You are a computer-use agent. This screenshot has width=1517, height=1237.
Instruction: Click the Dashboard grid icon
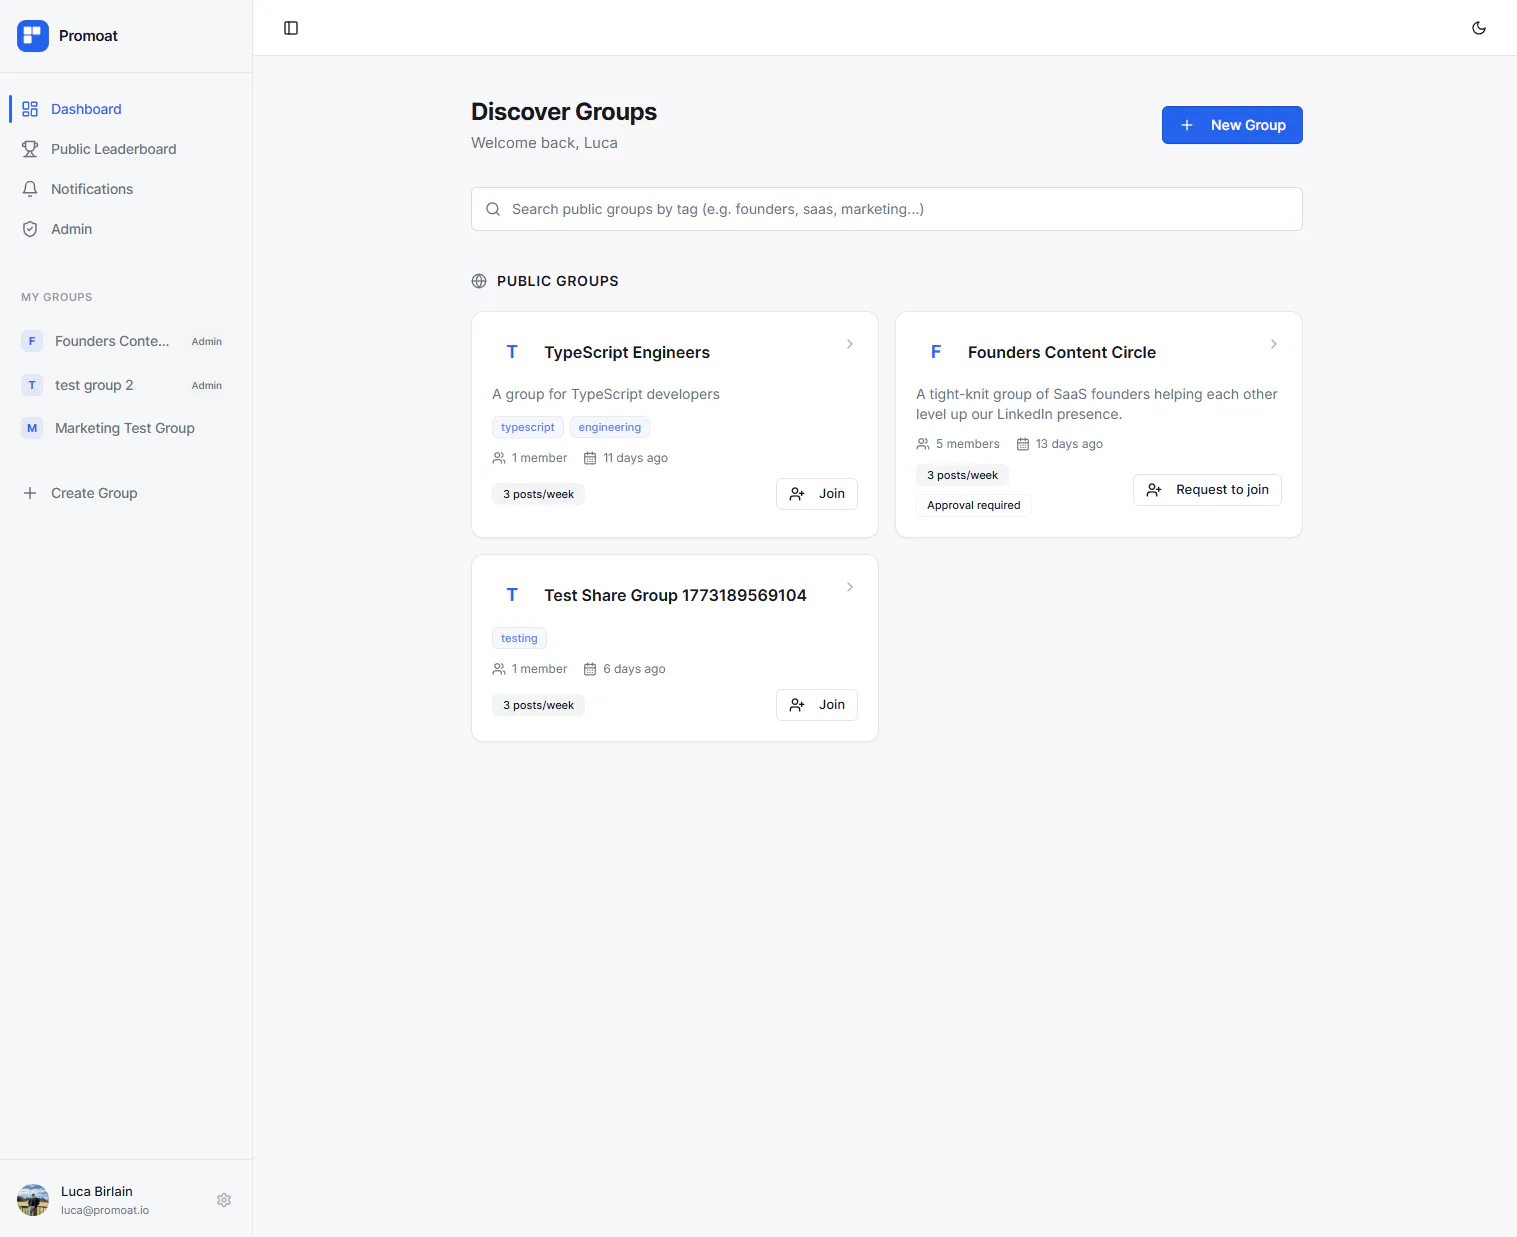pos(30,109)
